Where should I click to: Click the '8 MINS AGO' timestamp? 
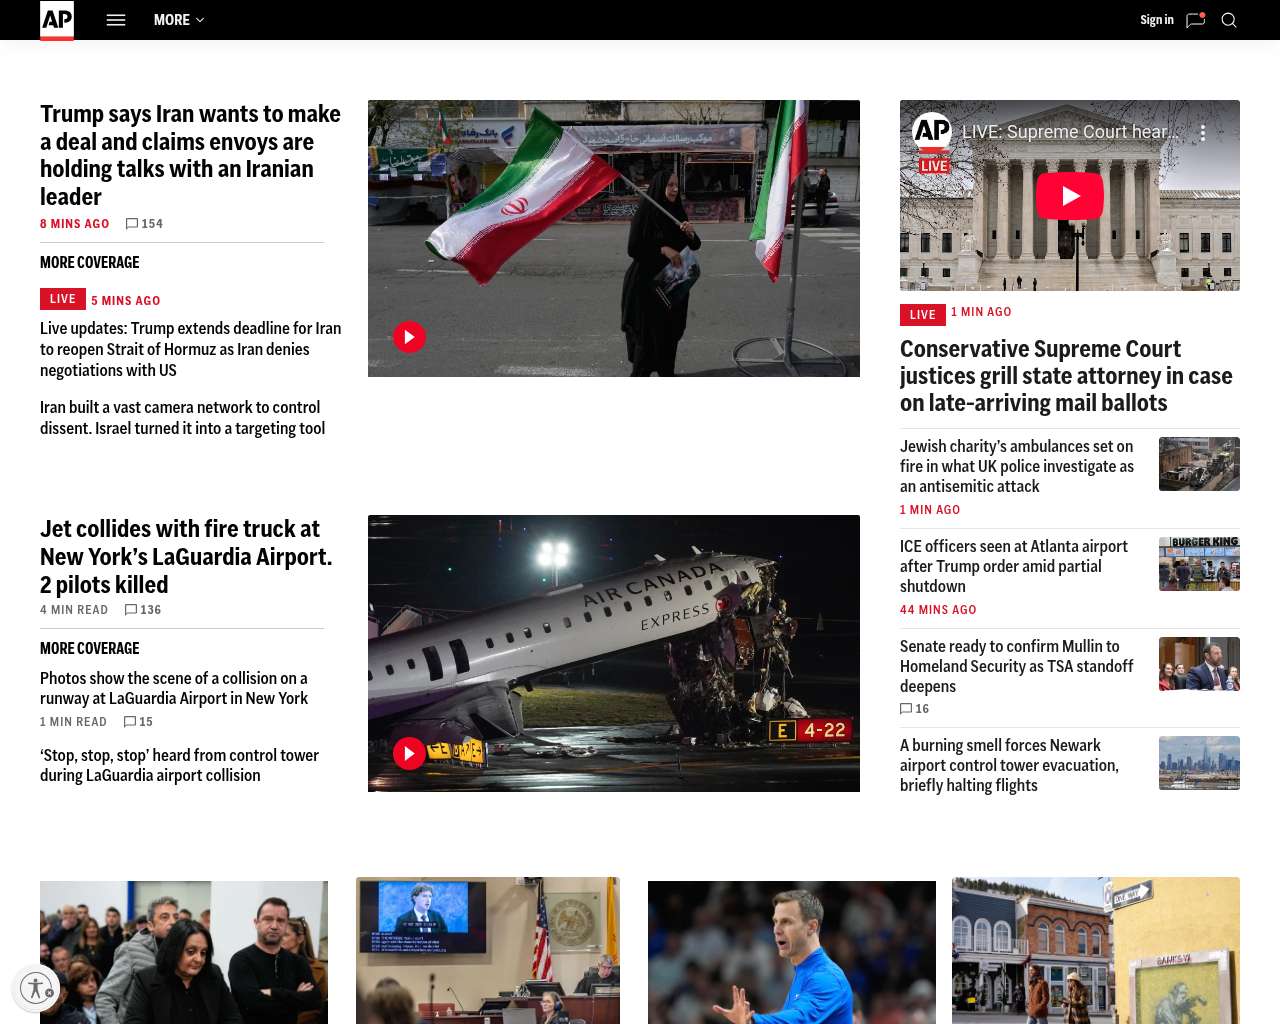pyautogui.click(x=75, y=224)
